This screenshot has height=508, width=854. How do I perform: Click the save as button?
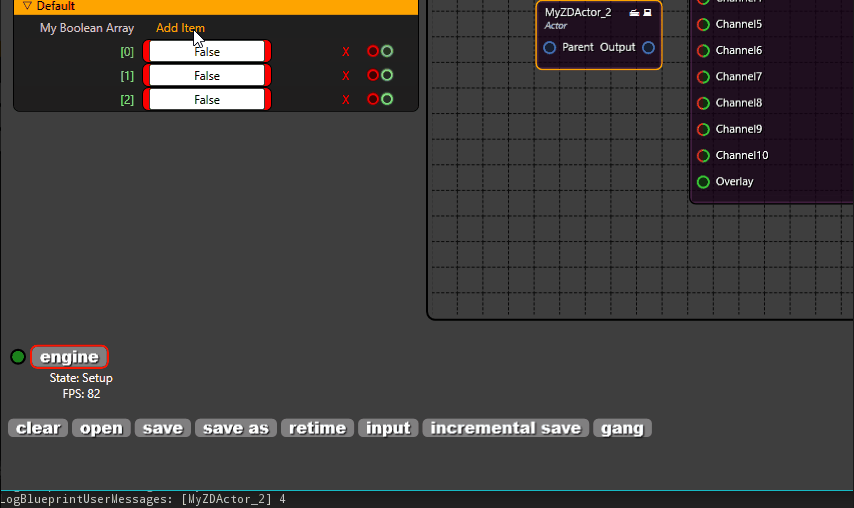click(236, 428)
